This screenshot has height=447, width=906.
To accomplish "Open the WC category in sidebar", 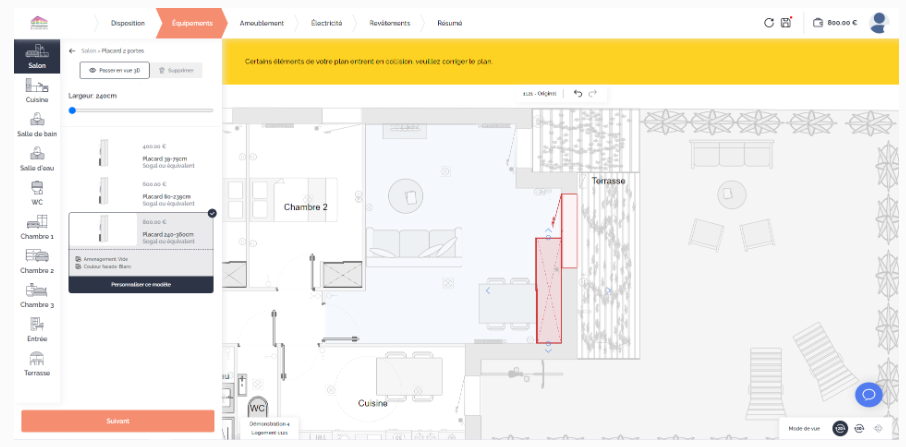I will [x=37, y=192].
